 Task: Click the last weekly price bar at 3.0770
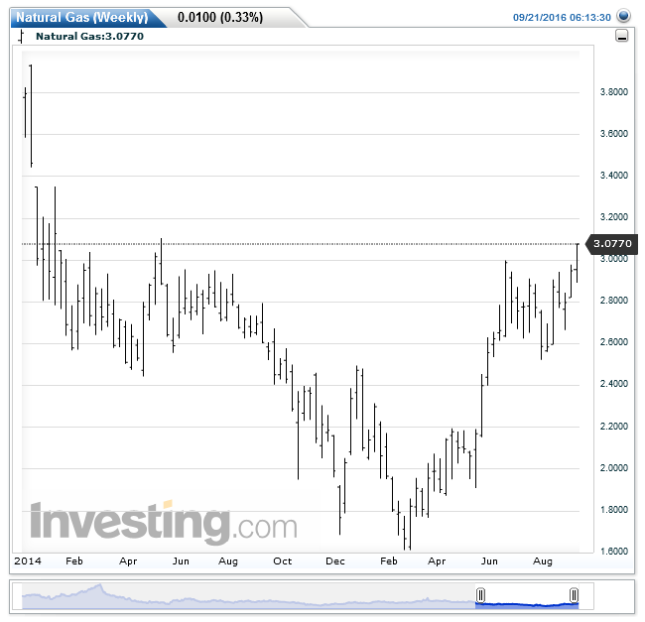577,263
